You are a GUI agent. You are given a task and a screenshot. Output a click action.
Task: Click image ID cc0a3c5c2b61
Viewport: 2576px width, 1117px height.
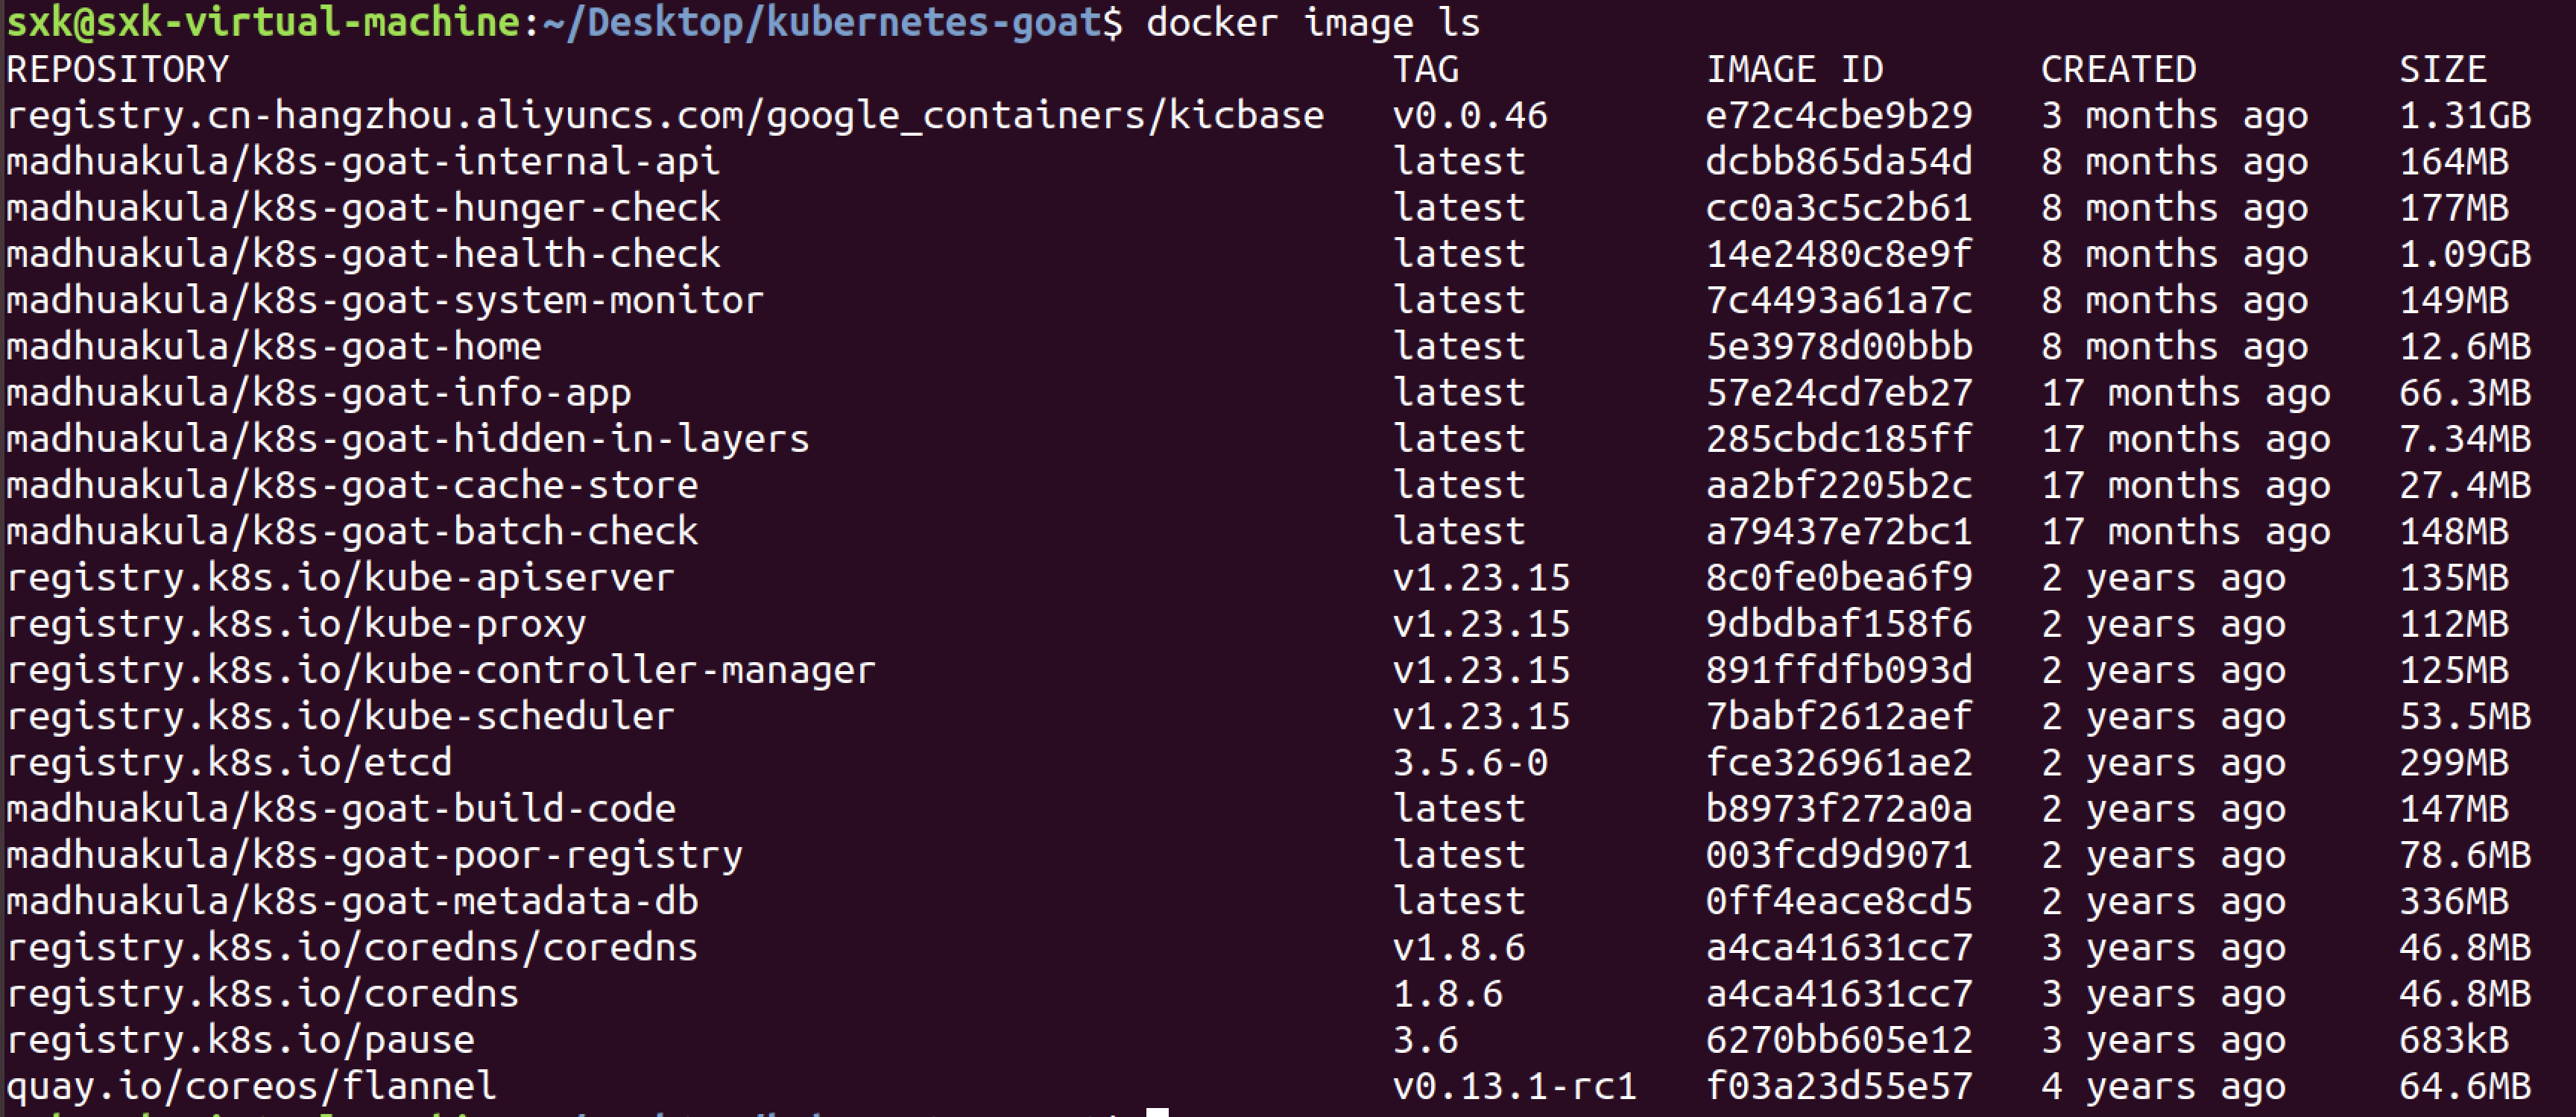(x=1838, y=208)
